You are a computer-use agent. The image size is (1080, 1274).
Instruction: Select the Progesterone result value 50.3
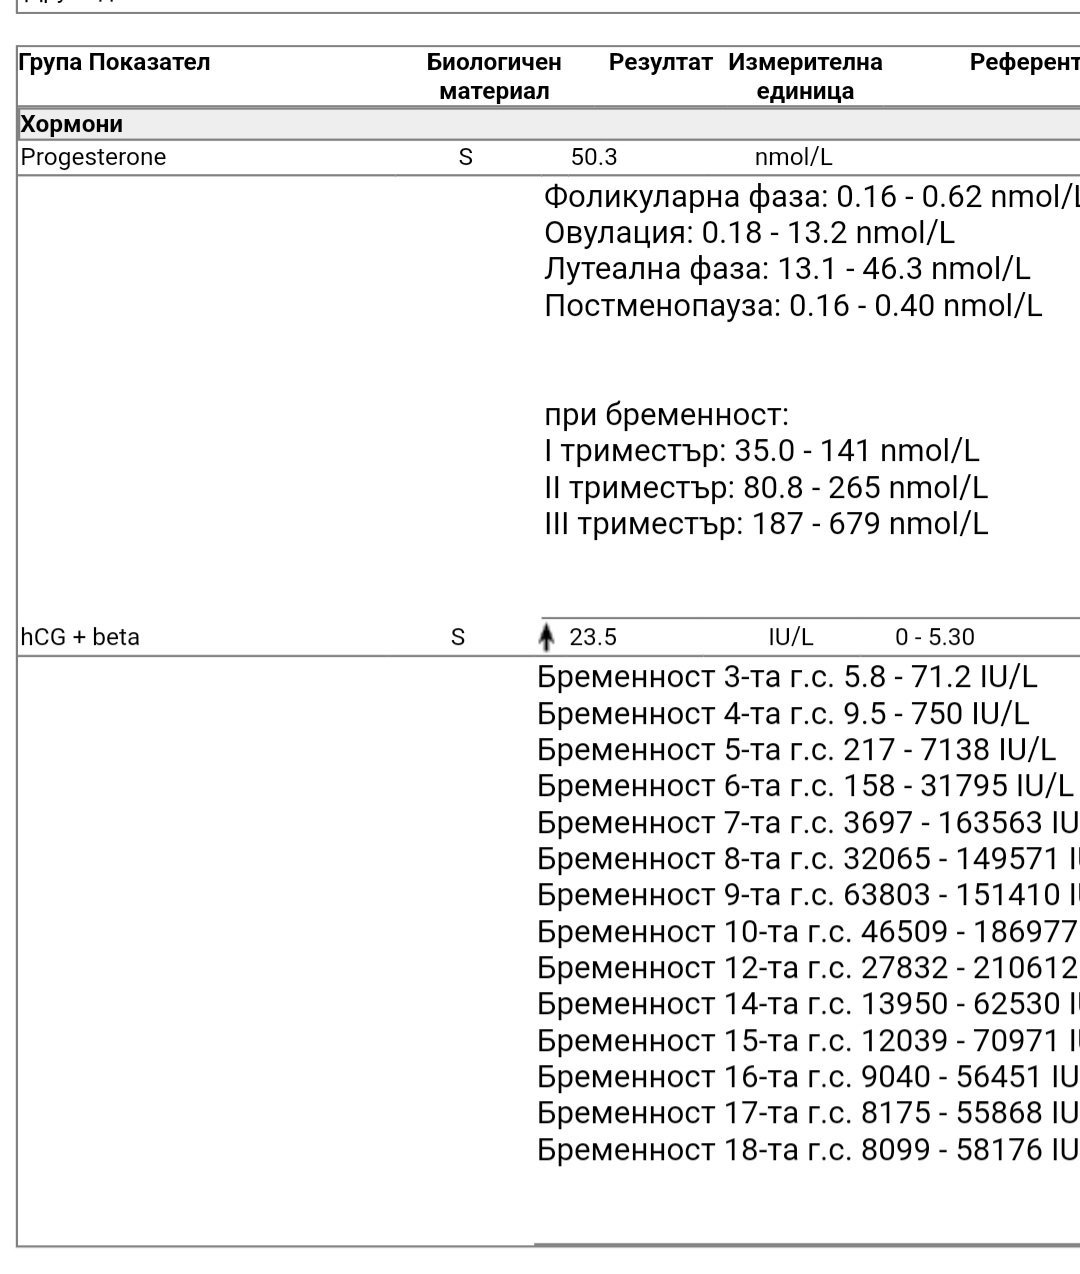click(x=594, y=157)
